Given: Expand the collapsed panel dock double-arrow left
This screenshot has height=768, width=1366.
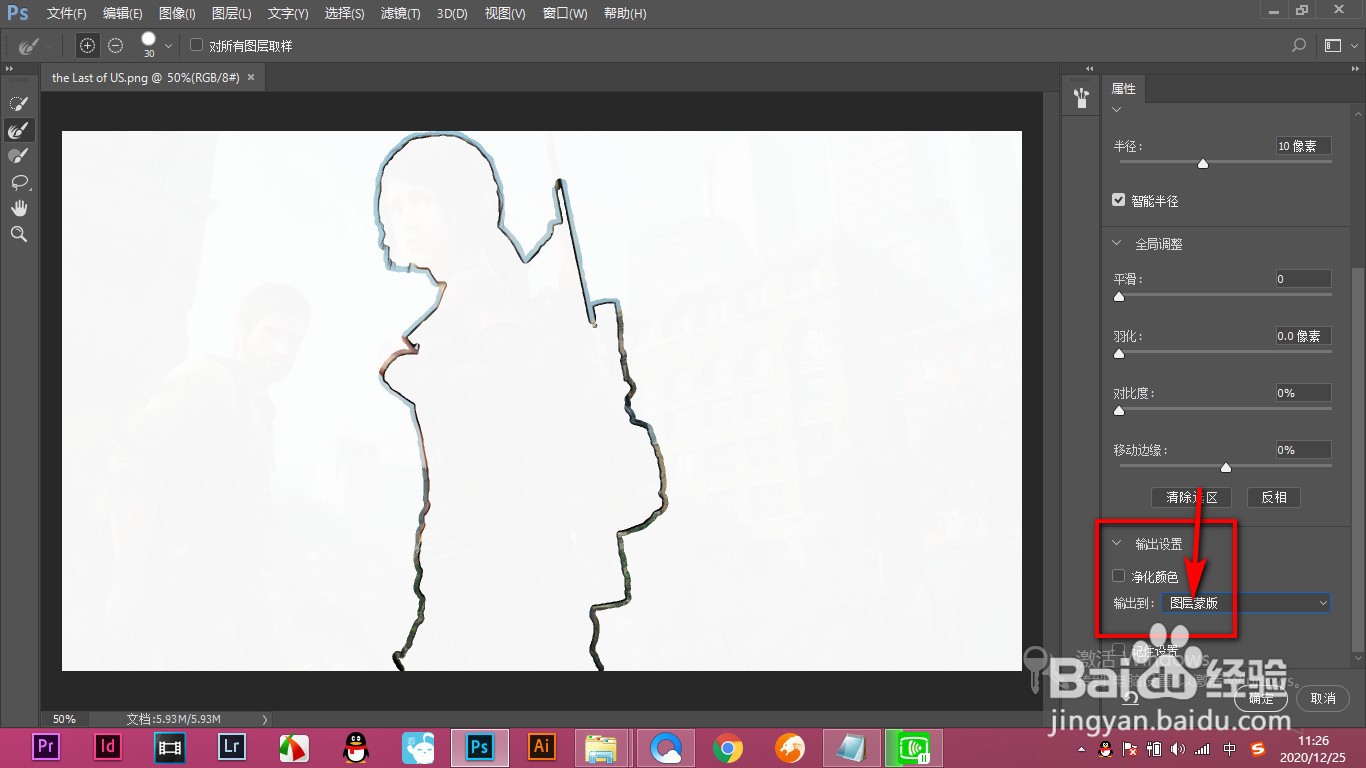Looking at the screenshot, I should 1091,68.
